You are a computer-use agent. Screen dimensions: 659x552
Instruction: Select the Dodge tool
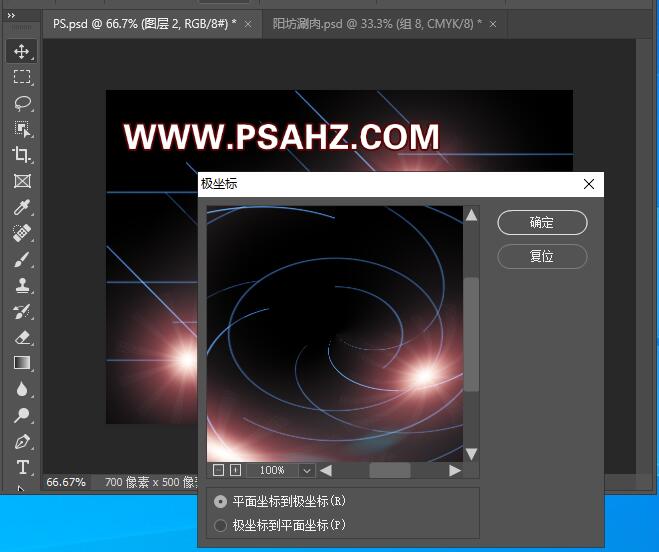coord(21,415)
